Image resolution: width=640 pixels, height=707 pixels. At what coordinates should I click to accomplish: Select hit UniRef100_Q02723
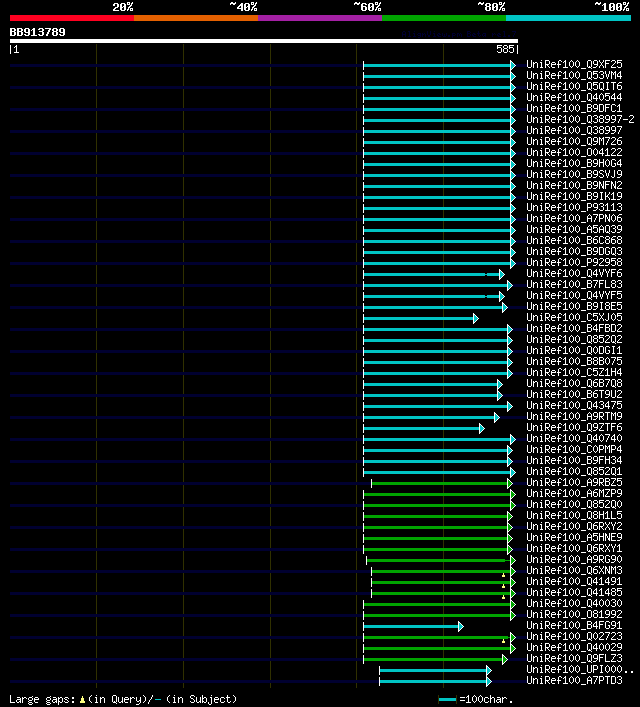[574, 636]
